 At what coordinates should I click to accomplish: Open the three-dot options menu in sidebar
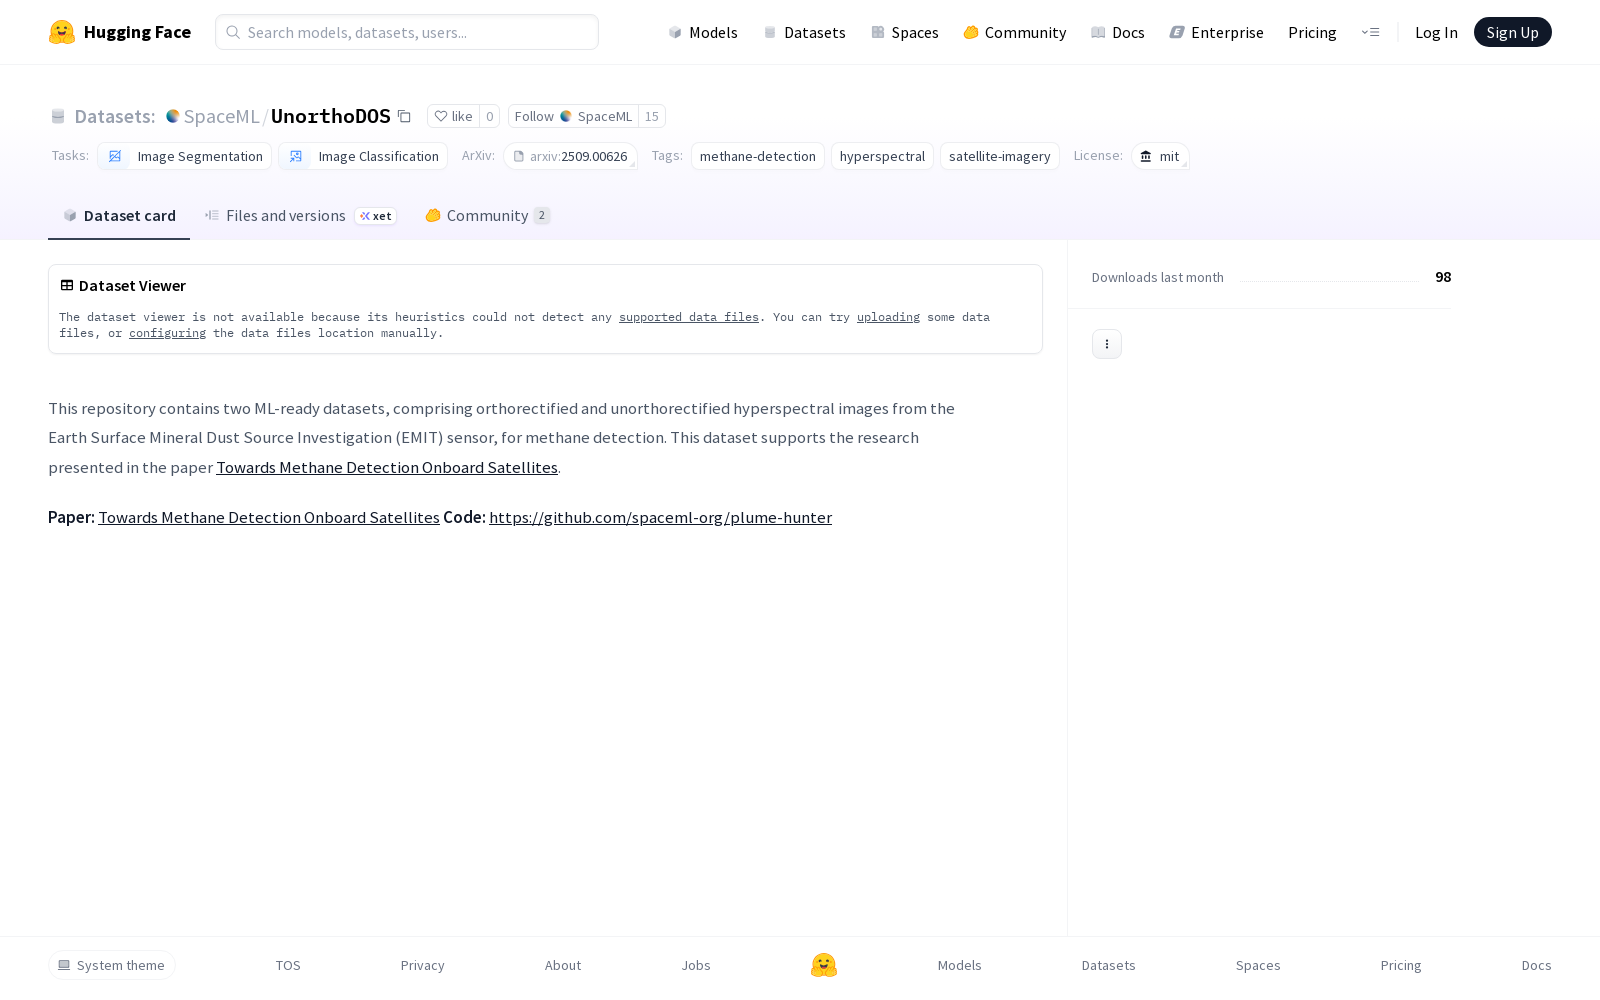pyautogui.click(x=1107, y=344)
